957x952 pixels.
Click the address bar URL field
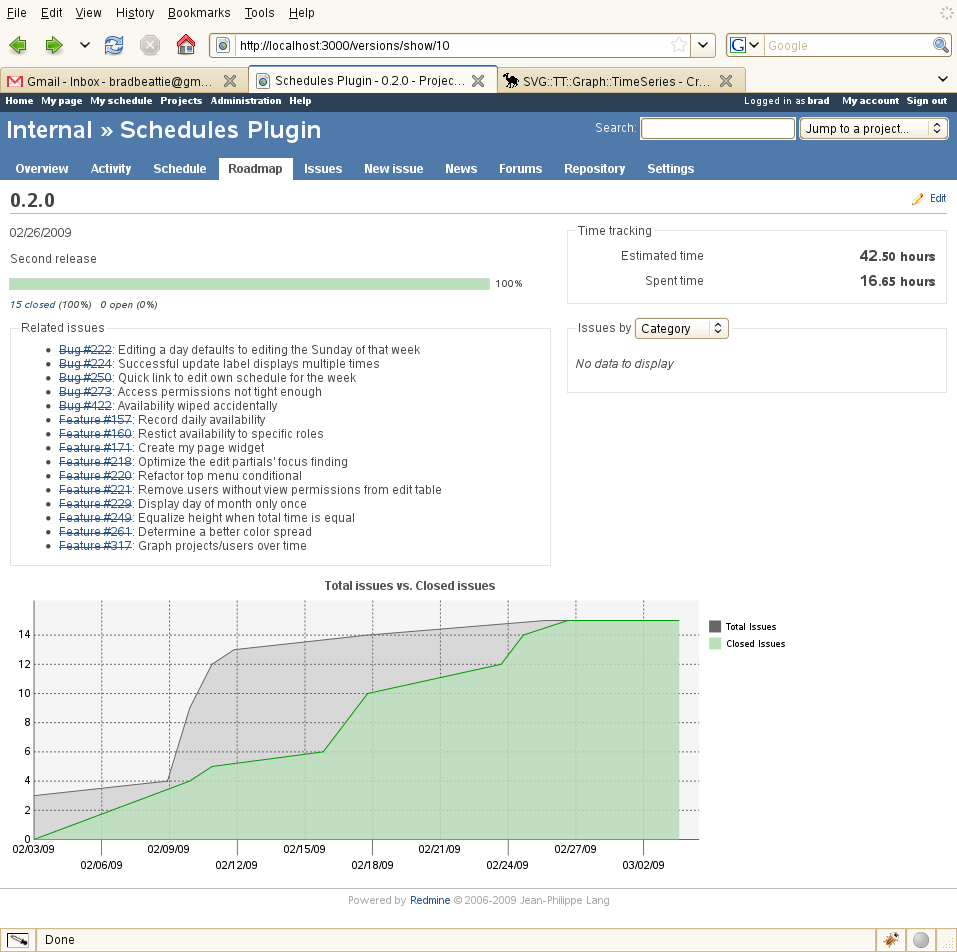click(x=452, y=45)
